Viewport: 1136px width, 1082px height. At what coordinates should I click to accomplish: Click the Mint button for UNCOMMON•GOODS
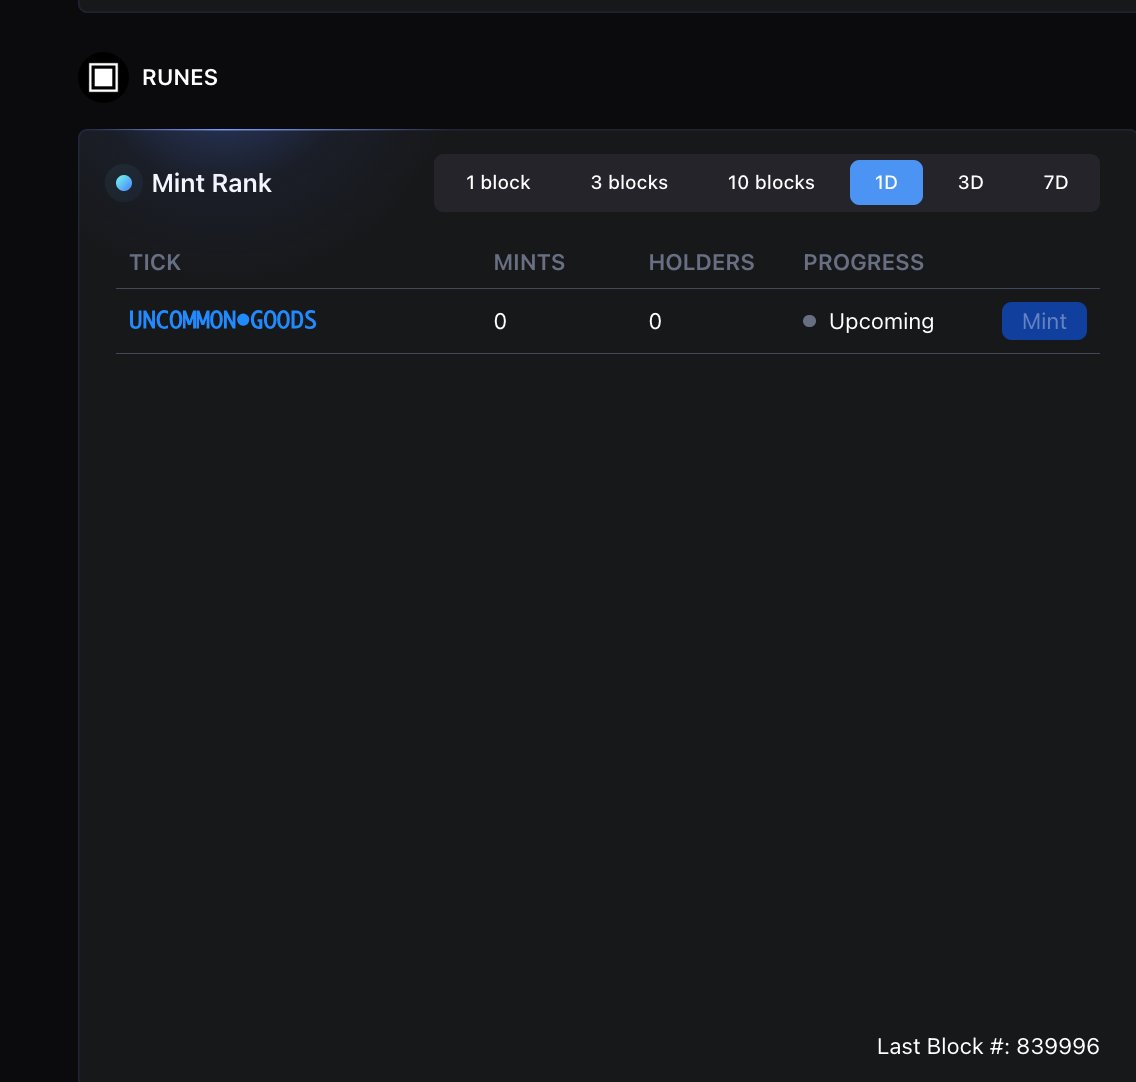coord(1044,321)
